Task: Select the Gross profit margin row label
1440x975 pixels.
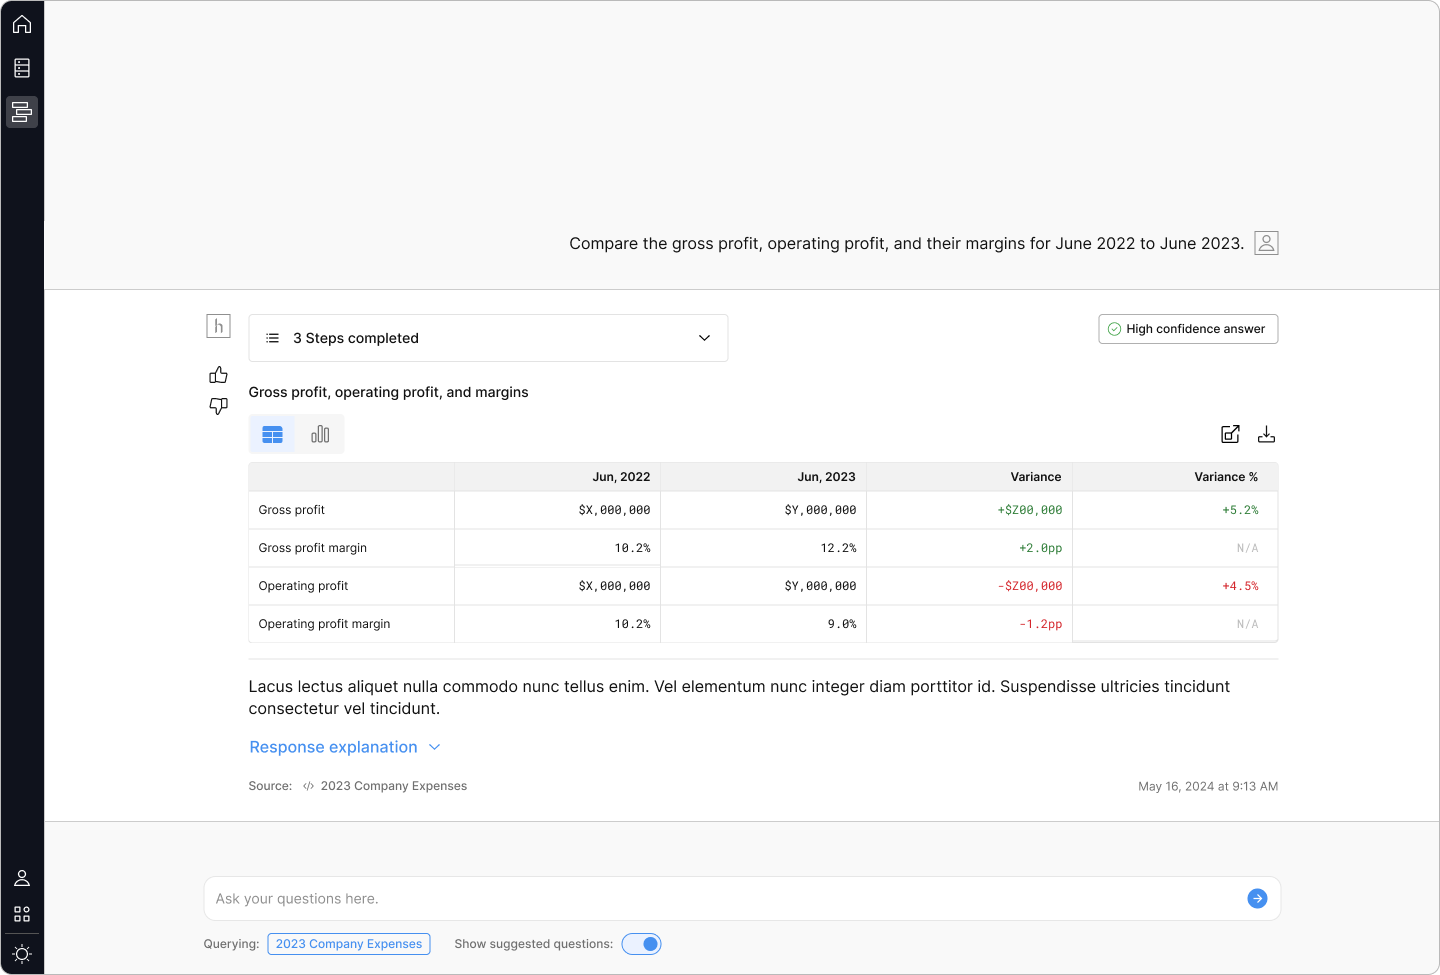Action: [313, 548]
